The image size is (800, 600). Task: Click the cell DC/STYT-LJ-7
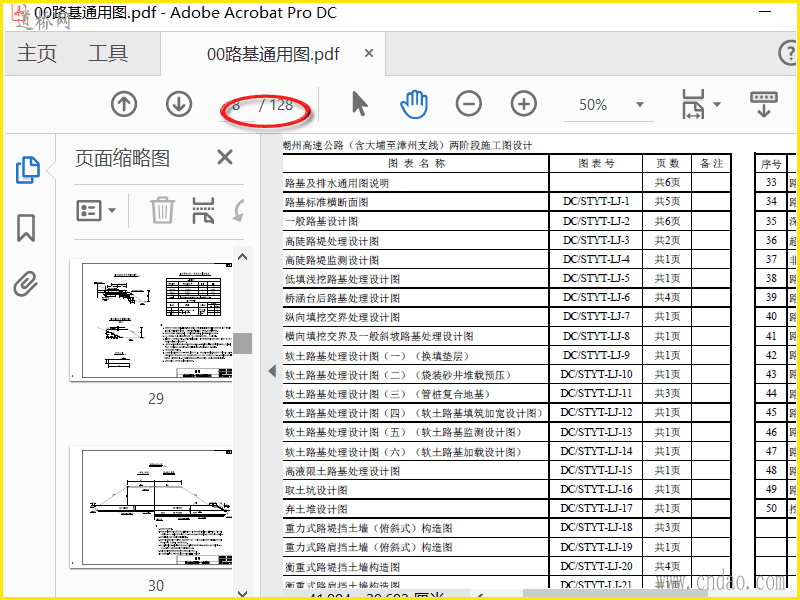(596, 316)
